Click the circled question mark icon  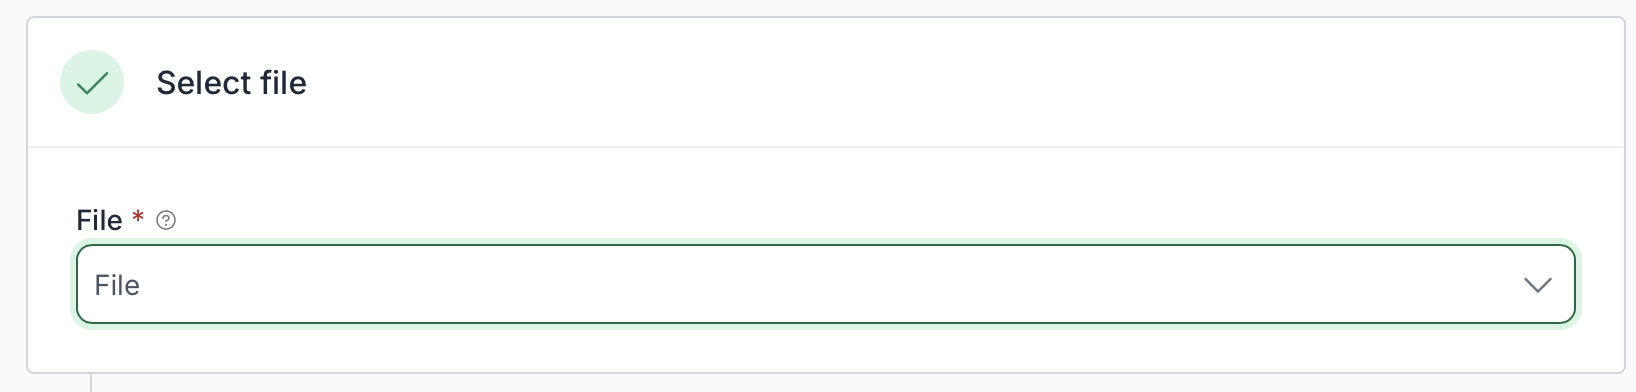click(167, 220)
